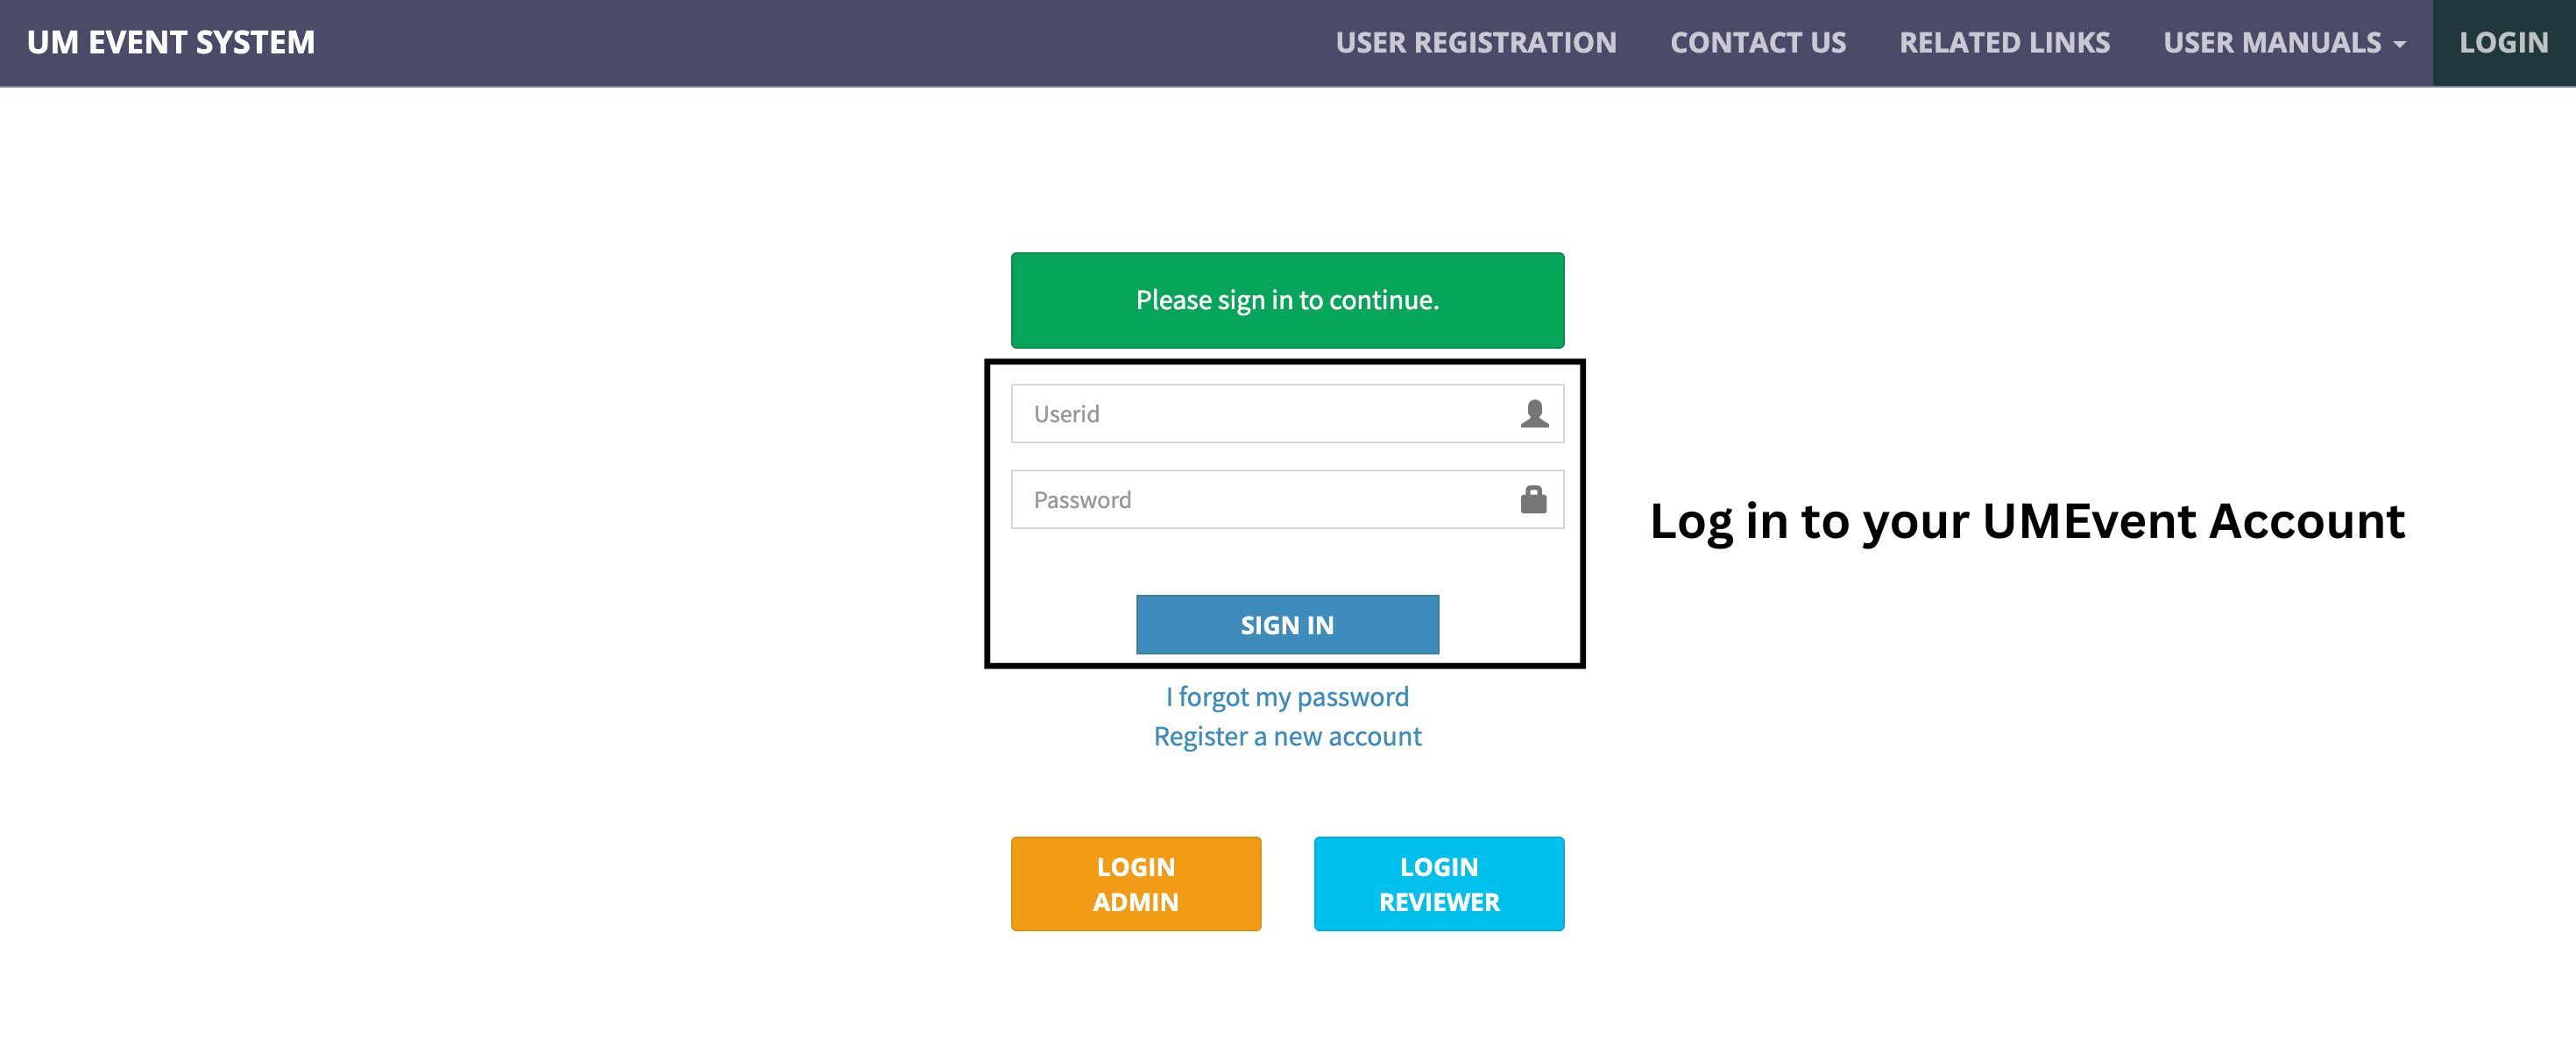Focus the Password text field
This screenshot has height=1039, width=2576.
(1260, 500)
